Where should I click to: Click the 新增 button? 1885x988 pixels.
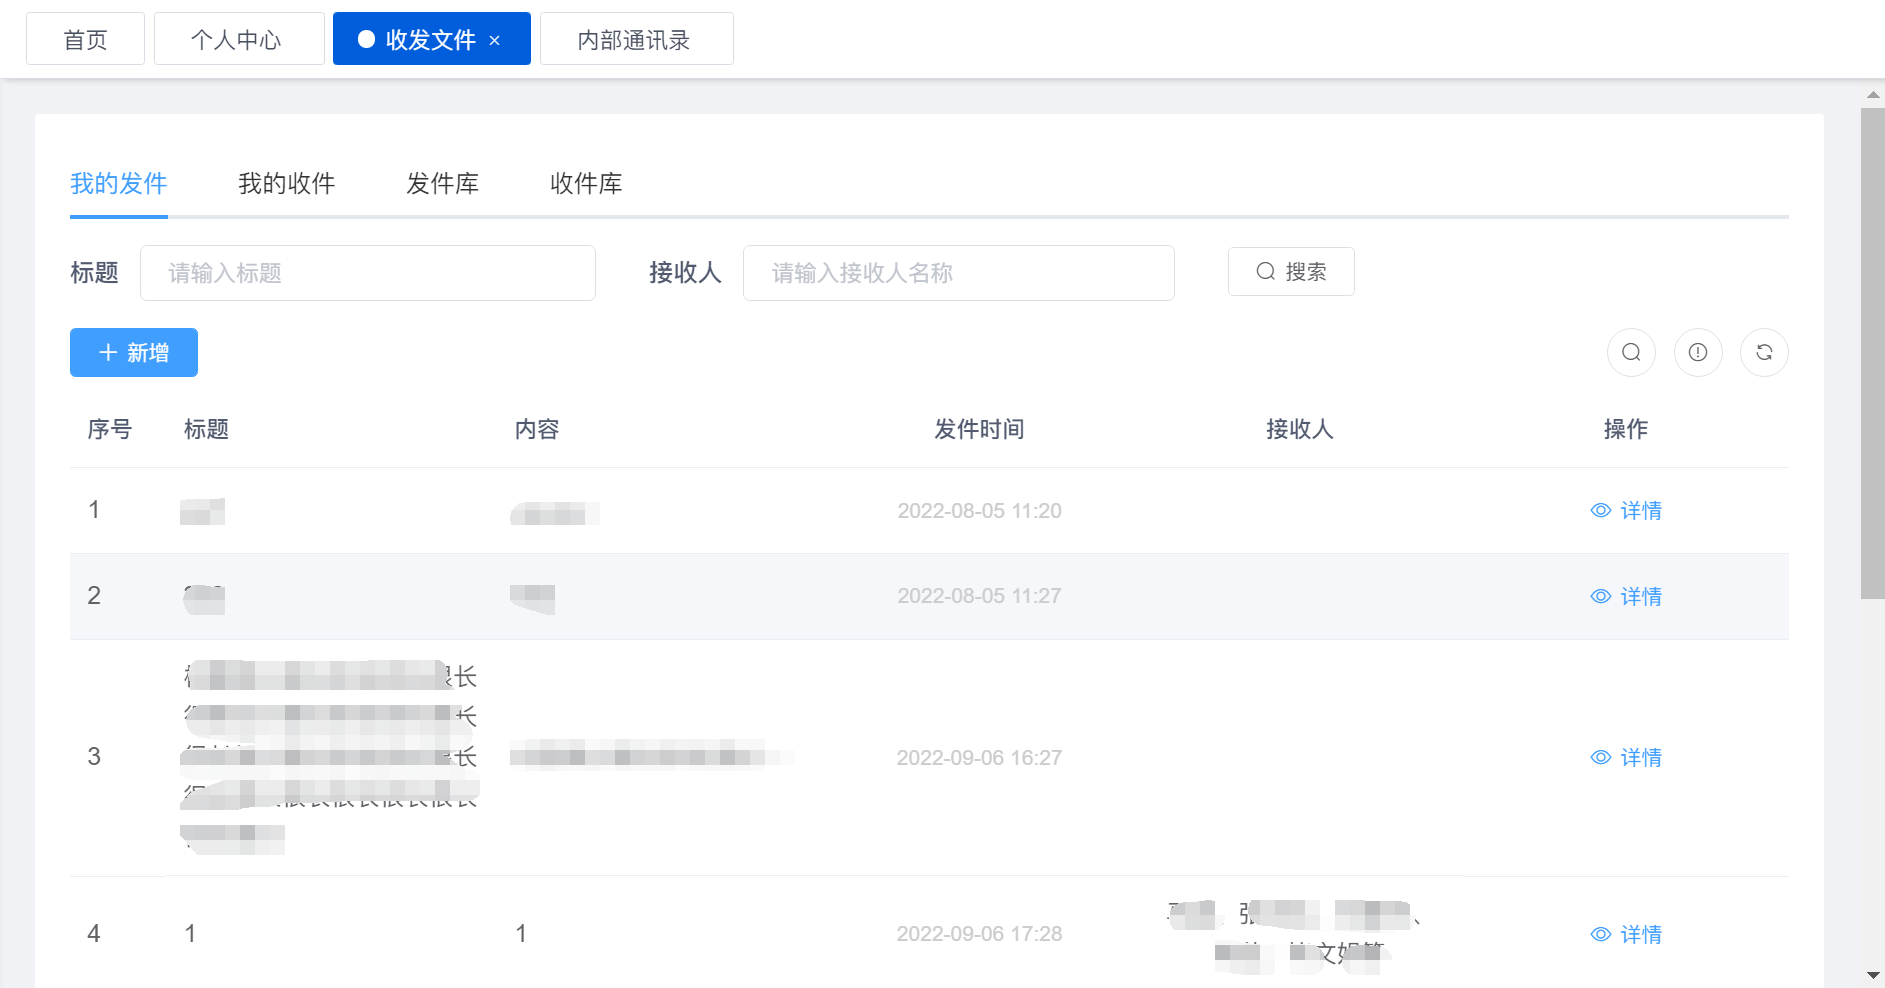click(x=134, y=353)
